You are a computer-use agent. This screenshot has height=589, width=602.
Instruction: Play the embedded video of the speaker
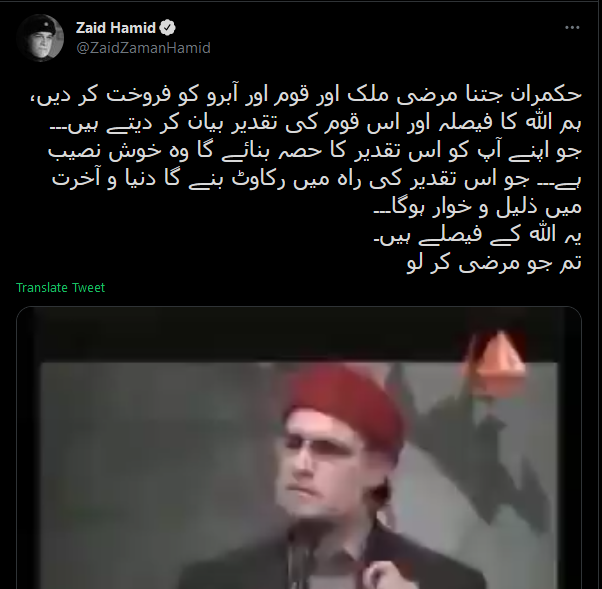coord(299,448)
